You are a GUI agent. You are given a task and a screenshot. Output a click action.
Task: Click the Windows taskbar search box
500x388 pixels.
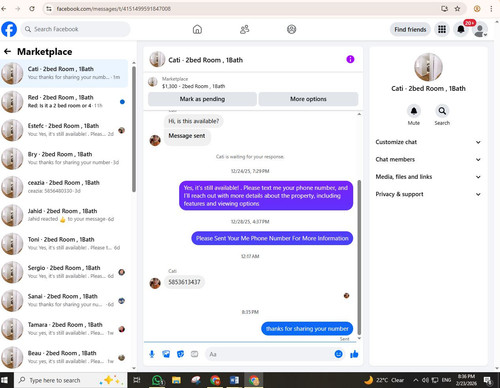coord(70,380)
